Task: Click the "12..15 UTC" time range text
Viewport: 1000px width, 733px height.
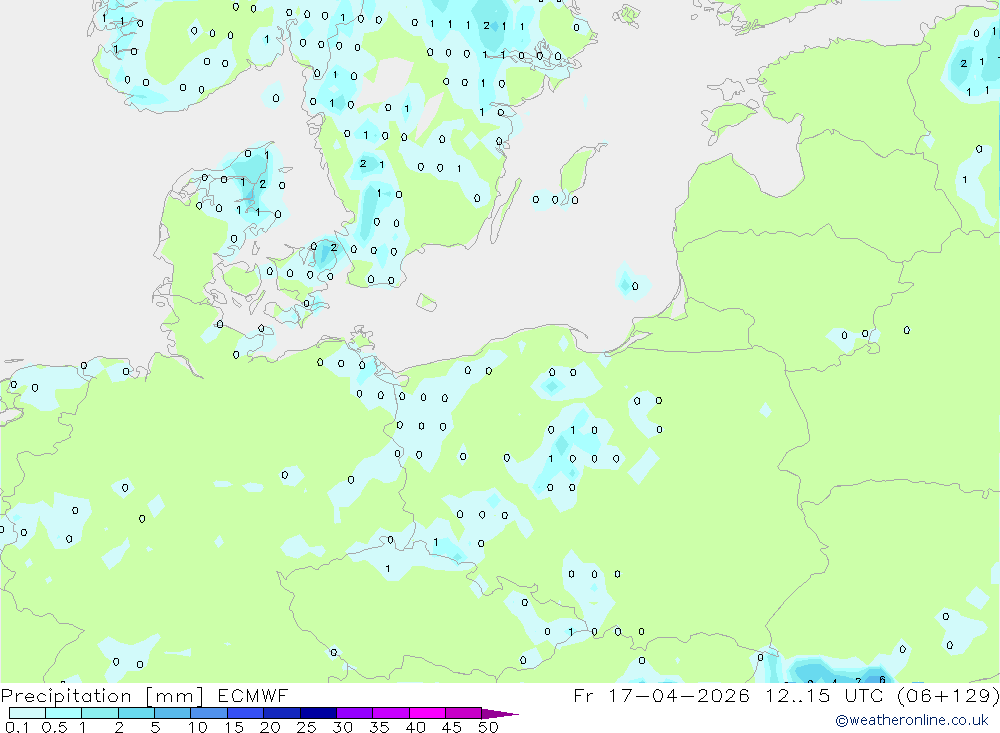Action: (824, 695)
